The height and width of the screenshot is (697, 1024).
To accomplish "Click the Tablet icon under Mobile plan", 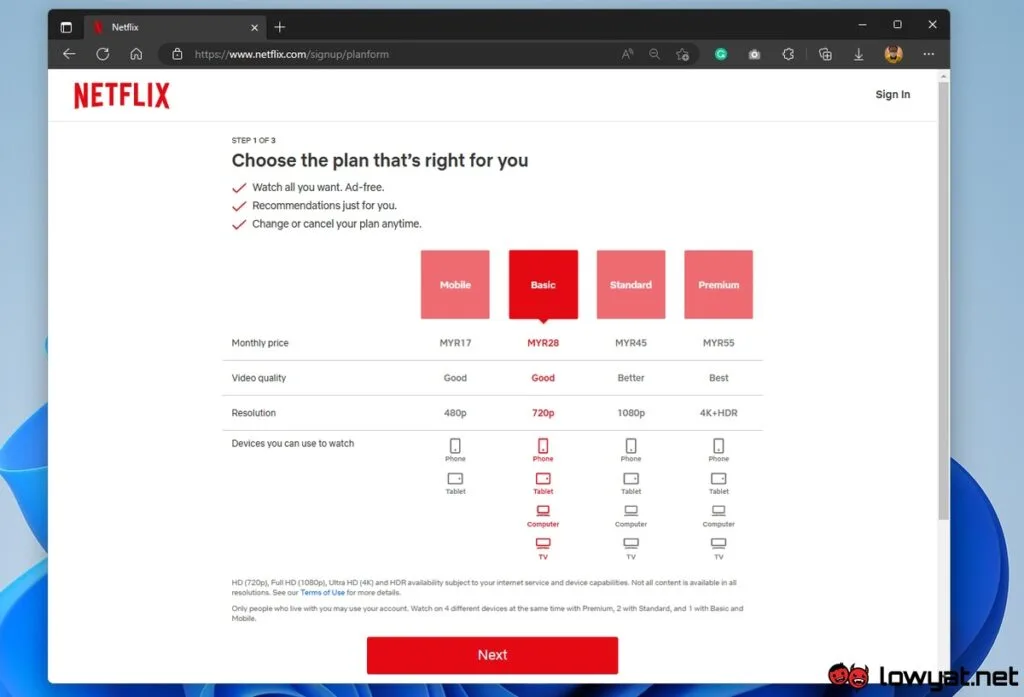I will point(455,479).
